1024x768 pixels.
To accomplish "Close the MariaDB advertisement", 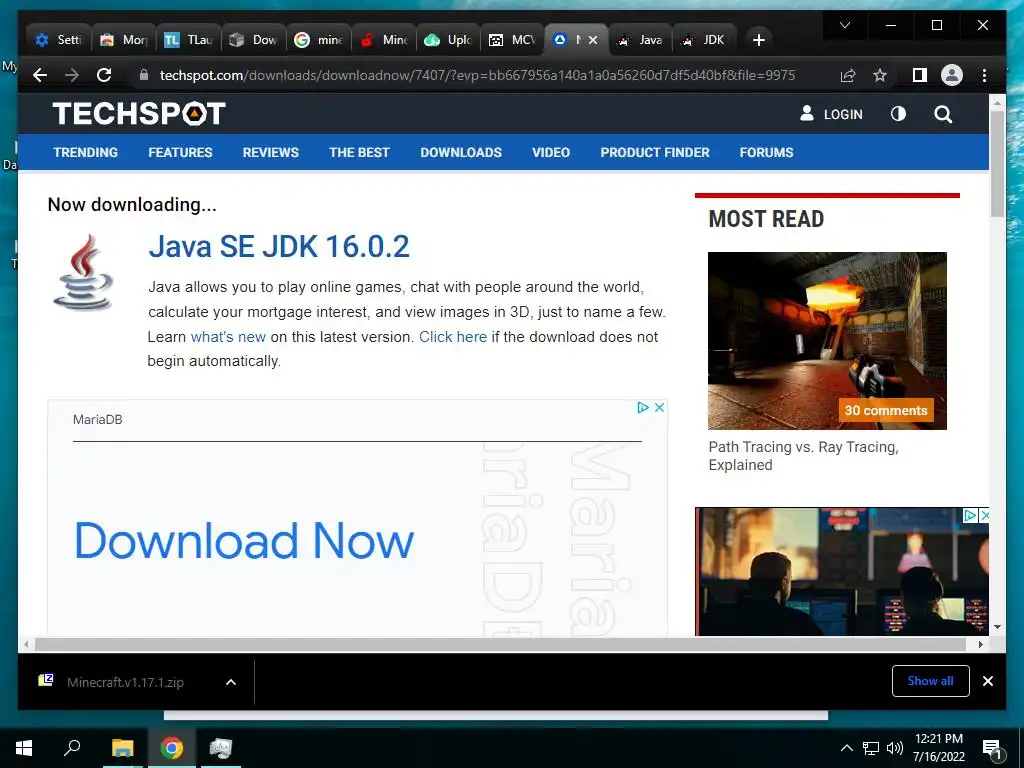I will coord(660,407).
